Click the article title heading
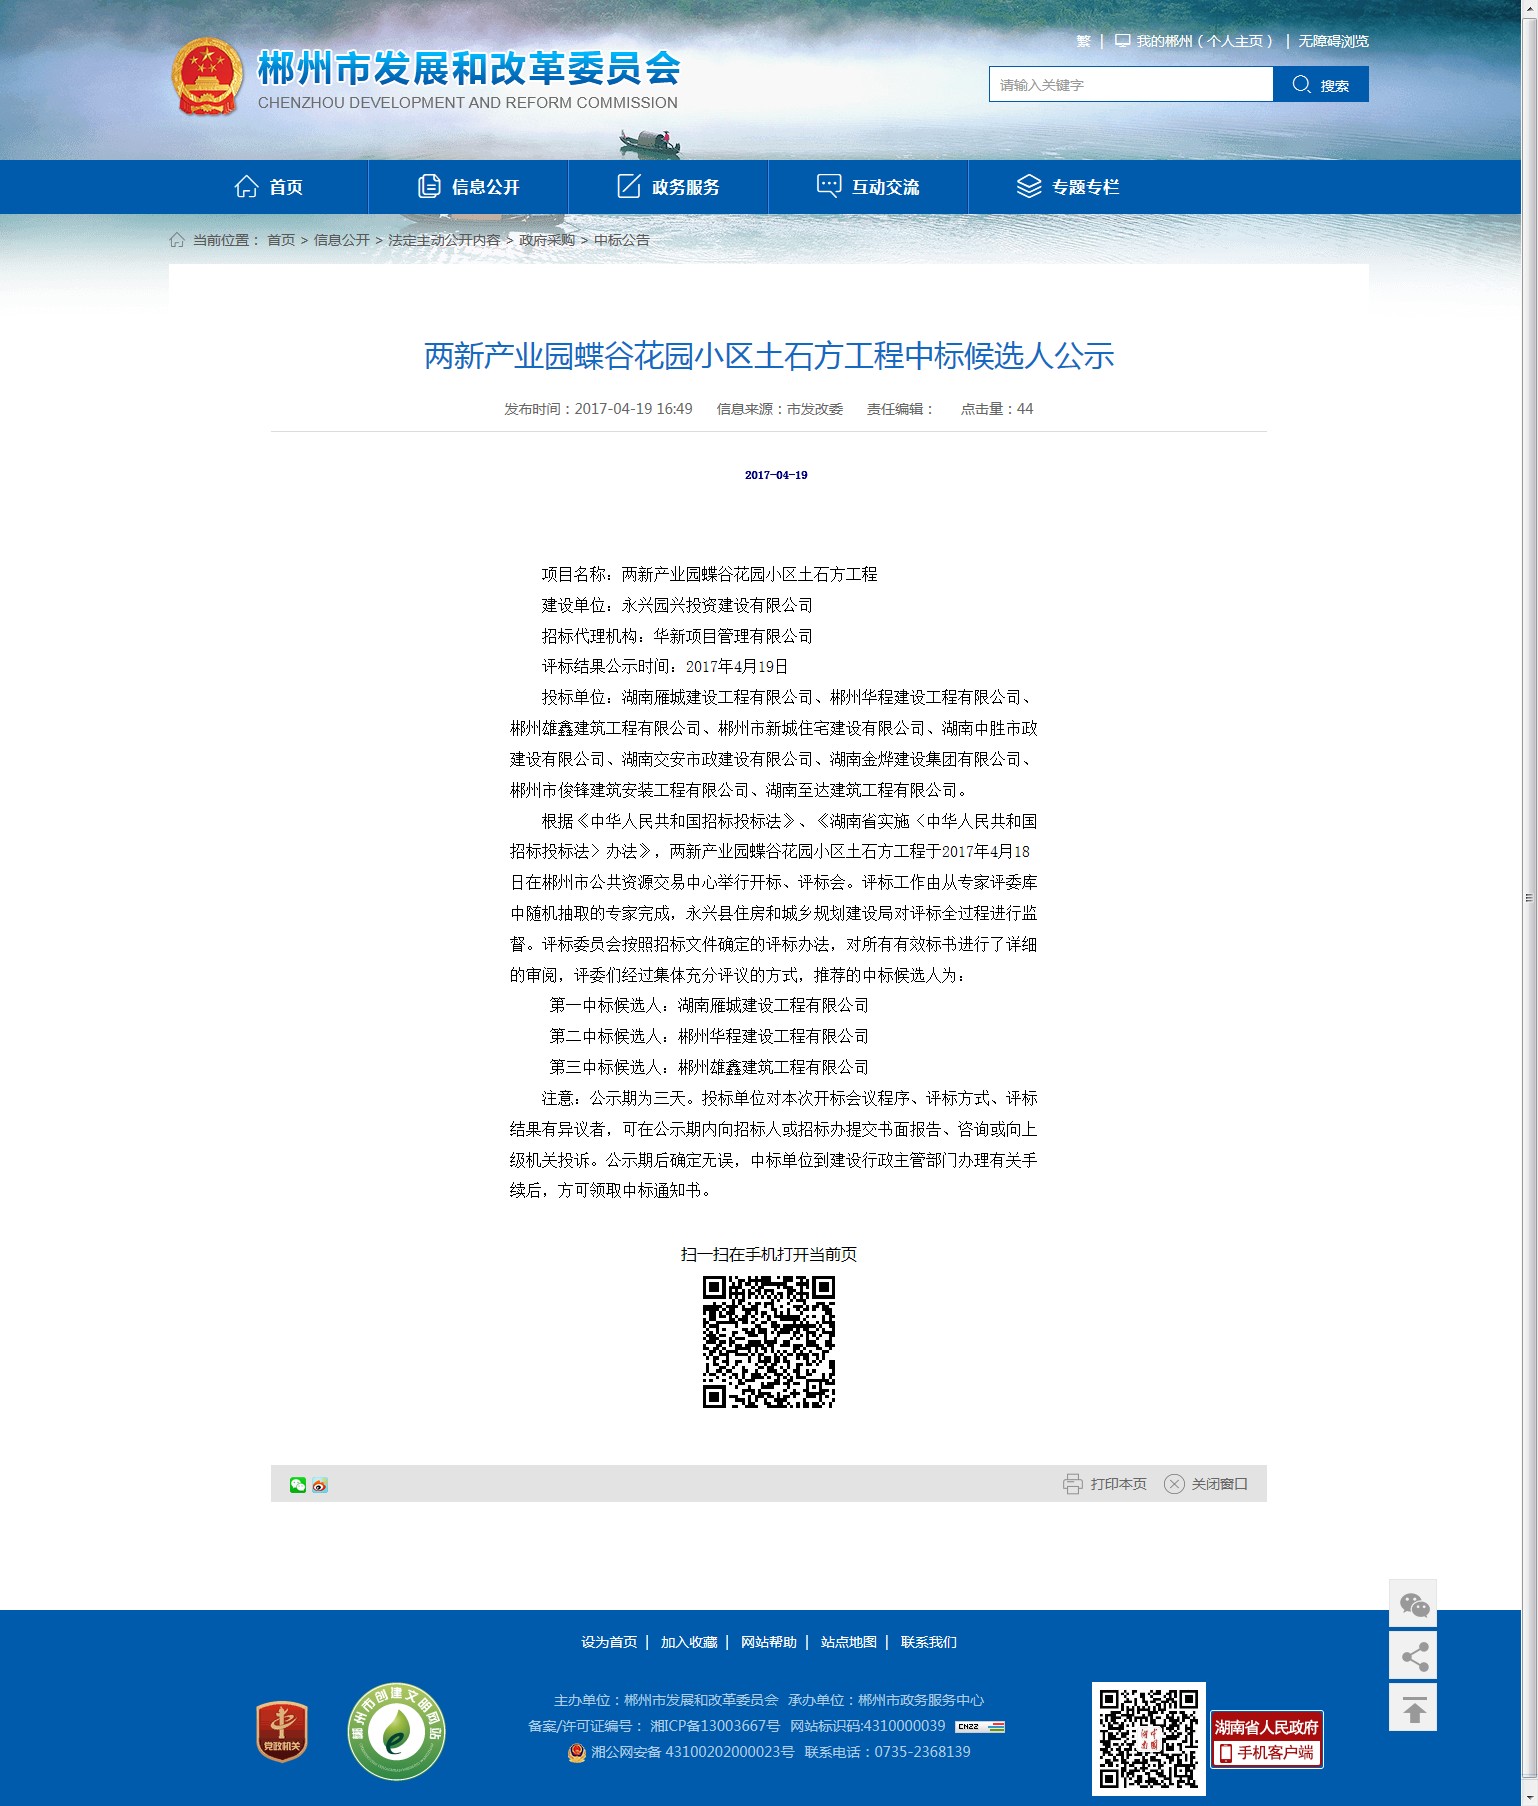1538x1806 pixels. click(x=769, y=356)
